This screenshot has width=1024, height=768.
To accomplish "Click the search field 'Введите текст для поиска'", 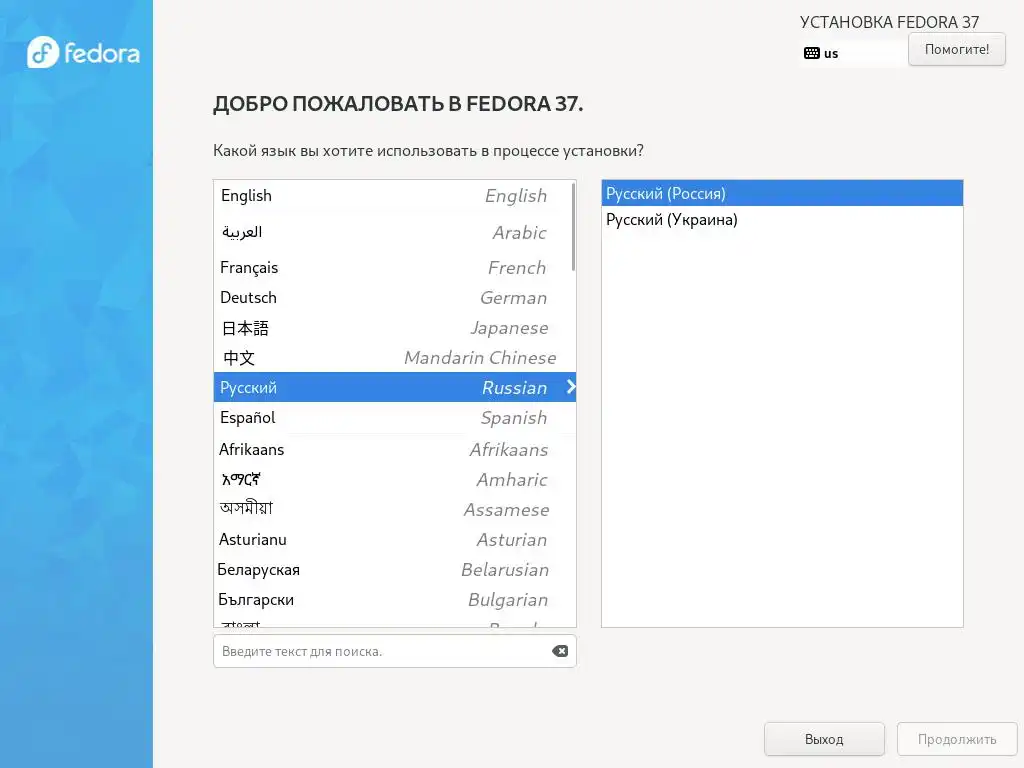I will pos(394,651).
